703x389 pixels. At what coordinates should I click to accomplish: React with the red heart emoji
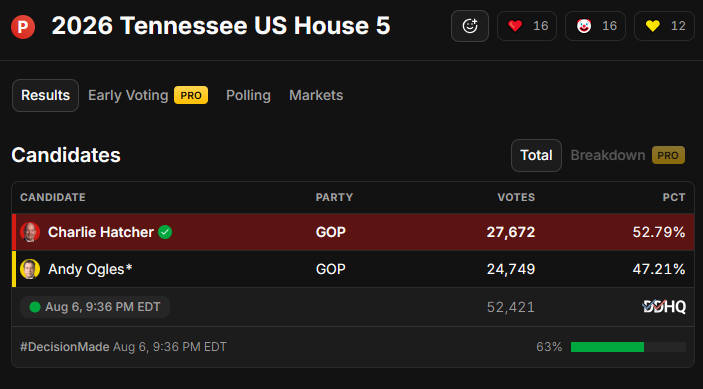click(527, 26)
